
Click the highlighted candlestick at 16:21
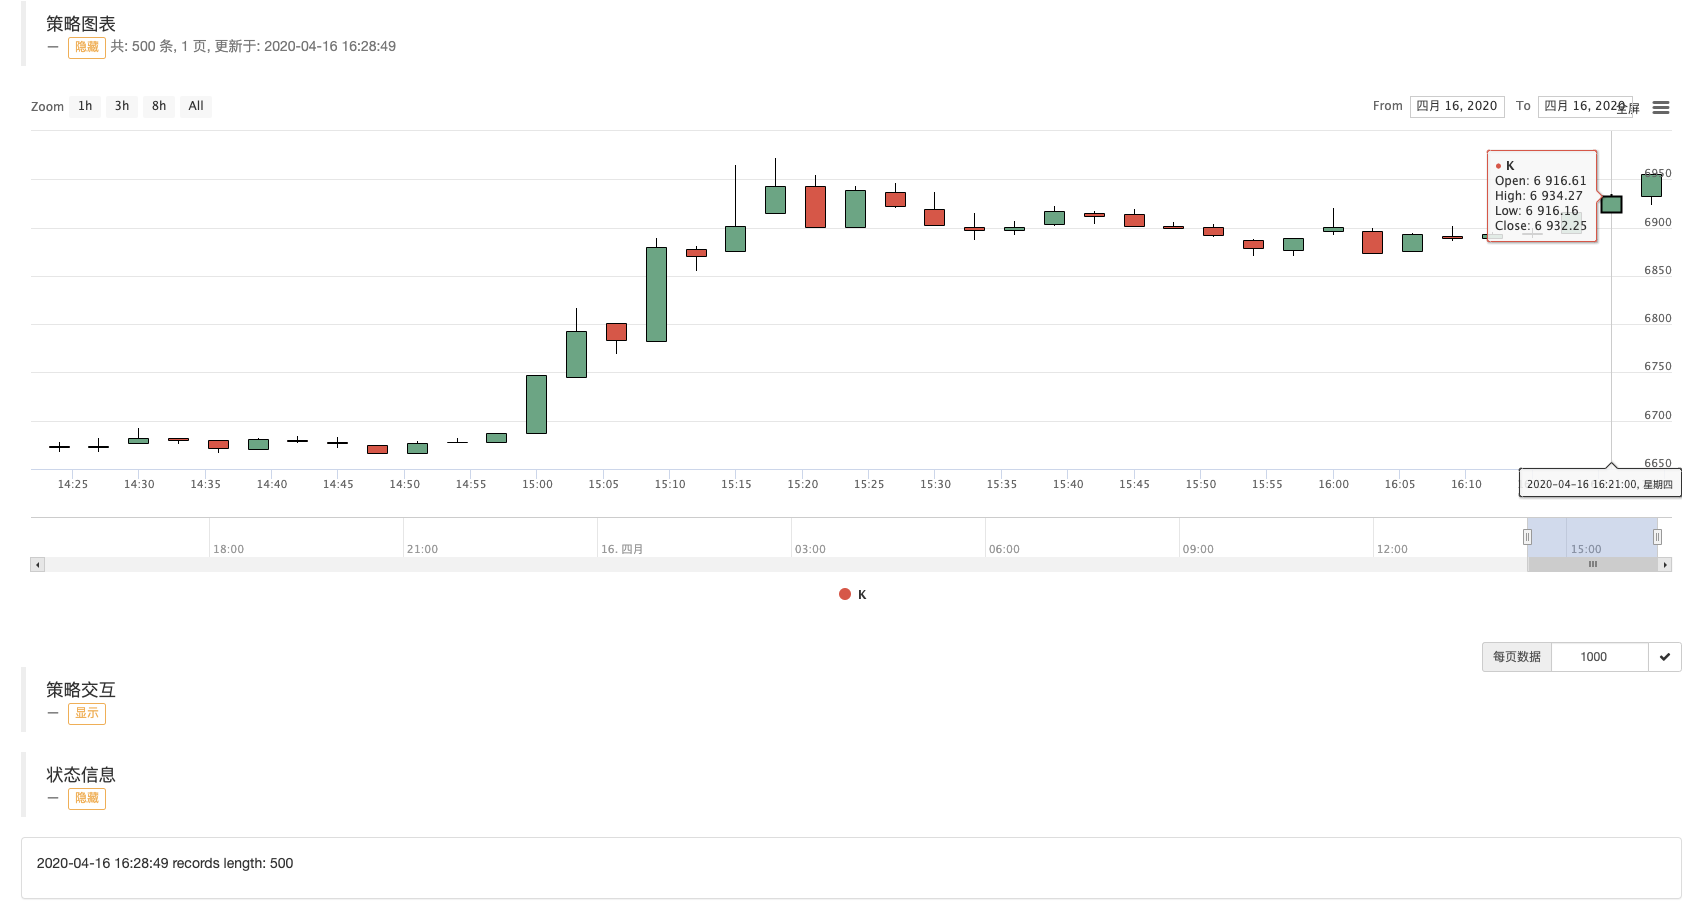(x=1611, y=204)
